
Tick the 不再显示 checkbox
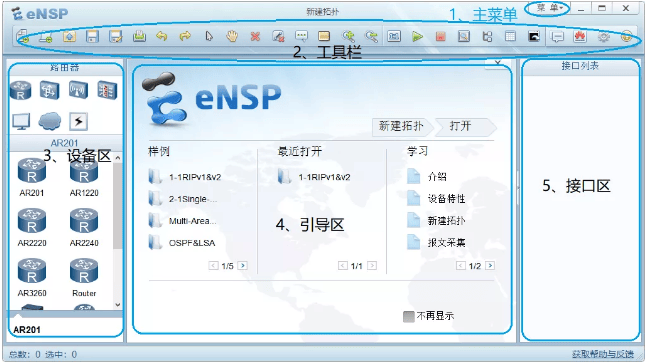(409, 317)
